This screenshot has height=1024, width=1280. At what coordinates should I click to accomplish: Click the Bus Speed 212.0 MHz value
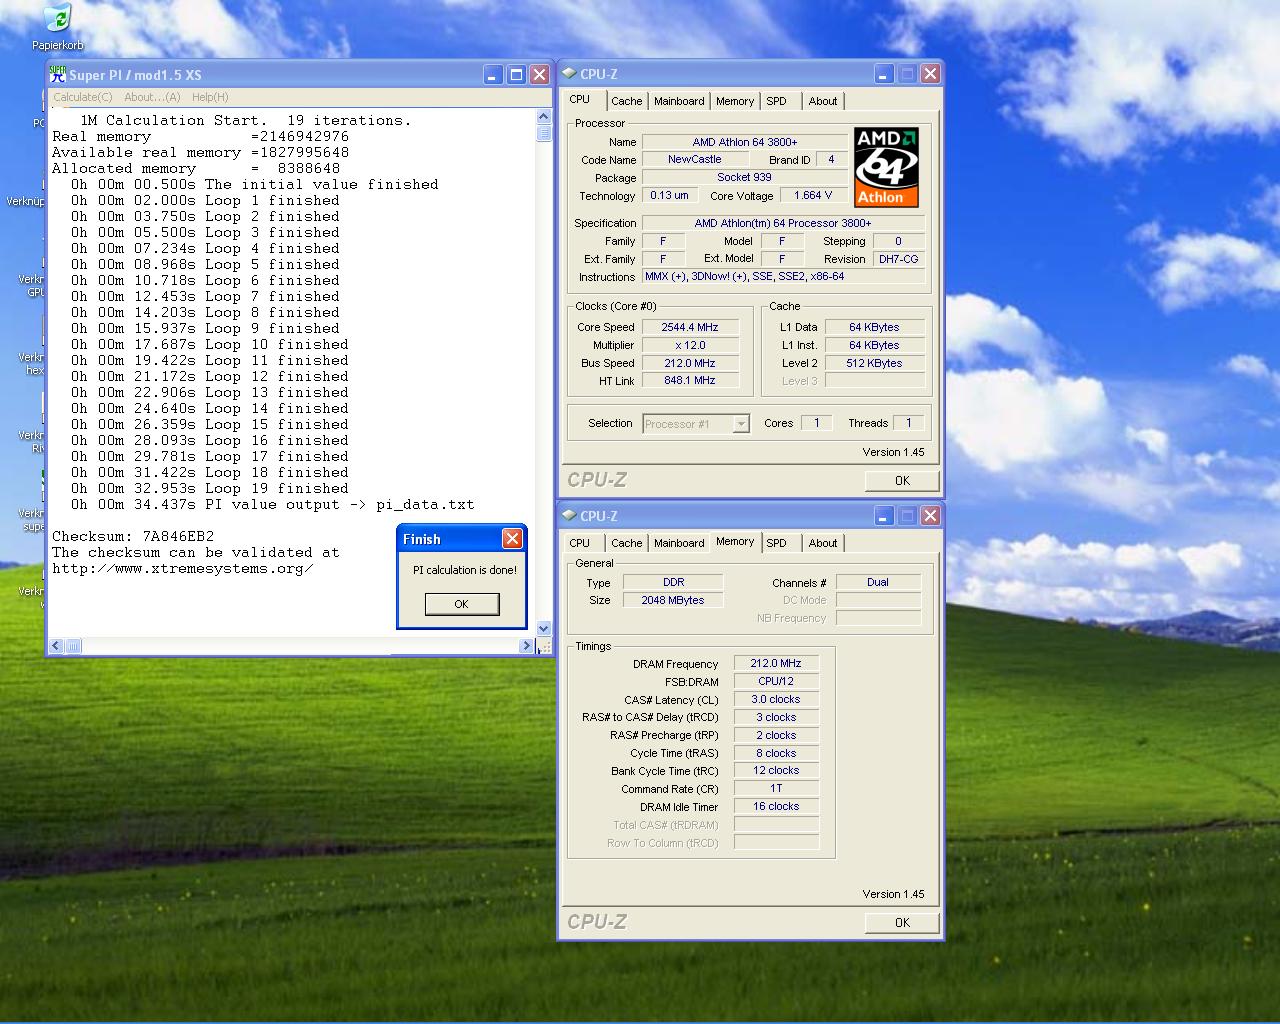point(690,363)
